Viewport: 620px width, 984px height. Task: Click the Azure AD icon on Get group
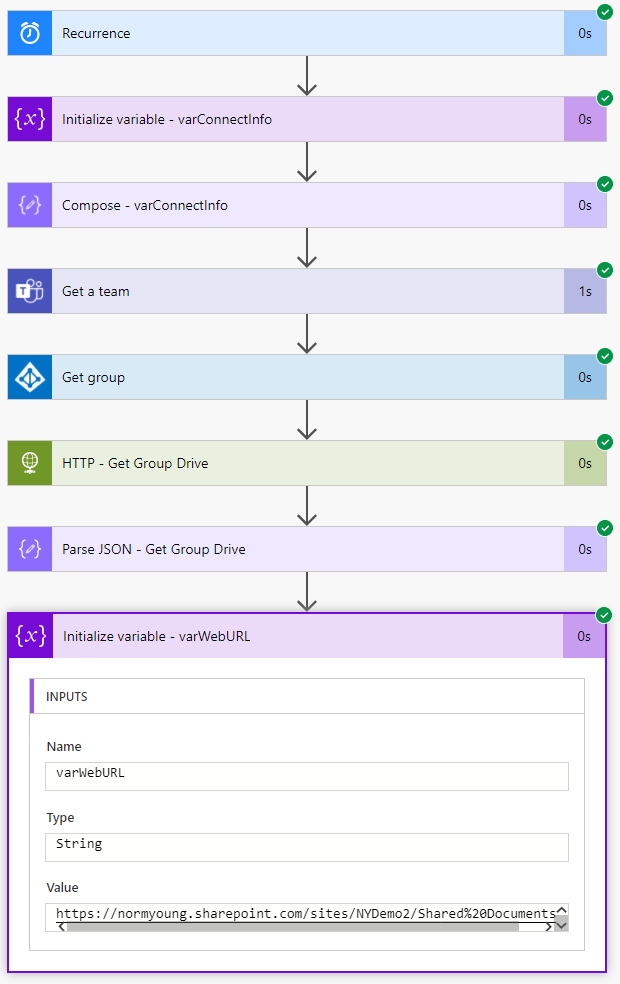pos(30,377)
